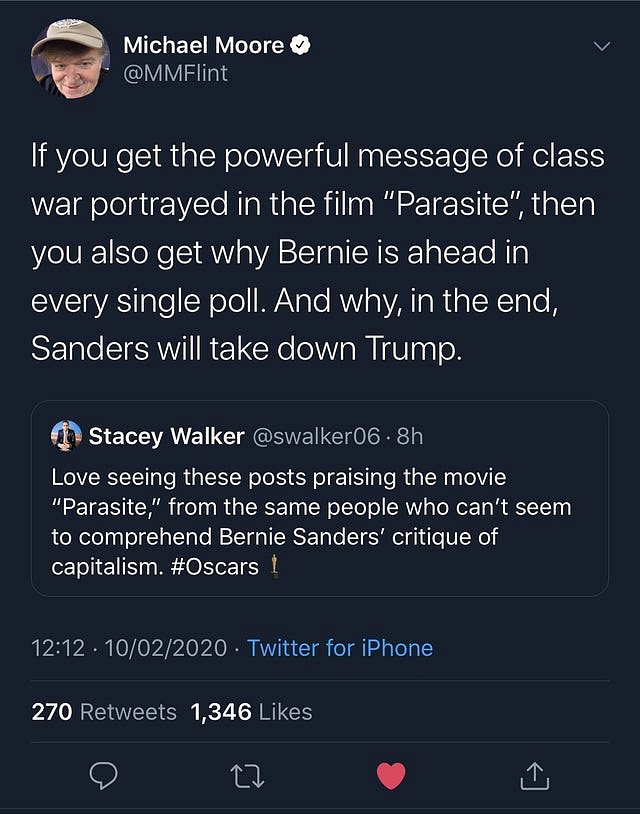Unlike the tweet via the red heart
This screenshot has height=814, width=640.
[x=391, y=775]
